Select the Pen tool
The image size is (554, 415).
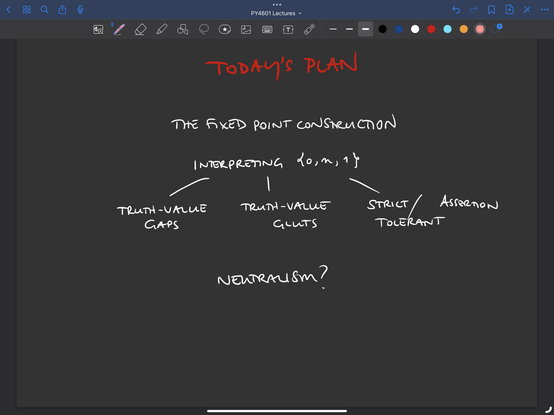pos(119,29)
